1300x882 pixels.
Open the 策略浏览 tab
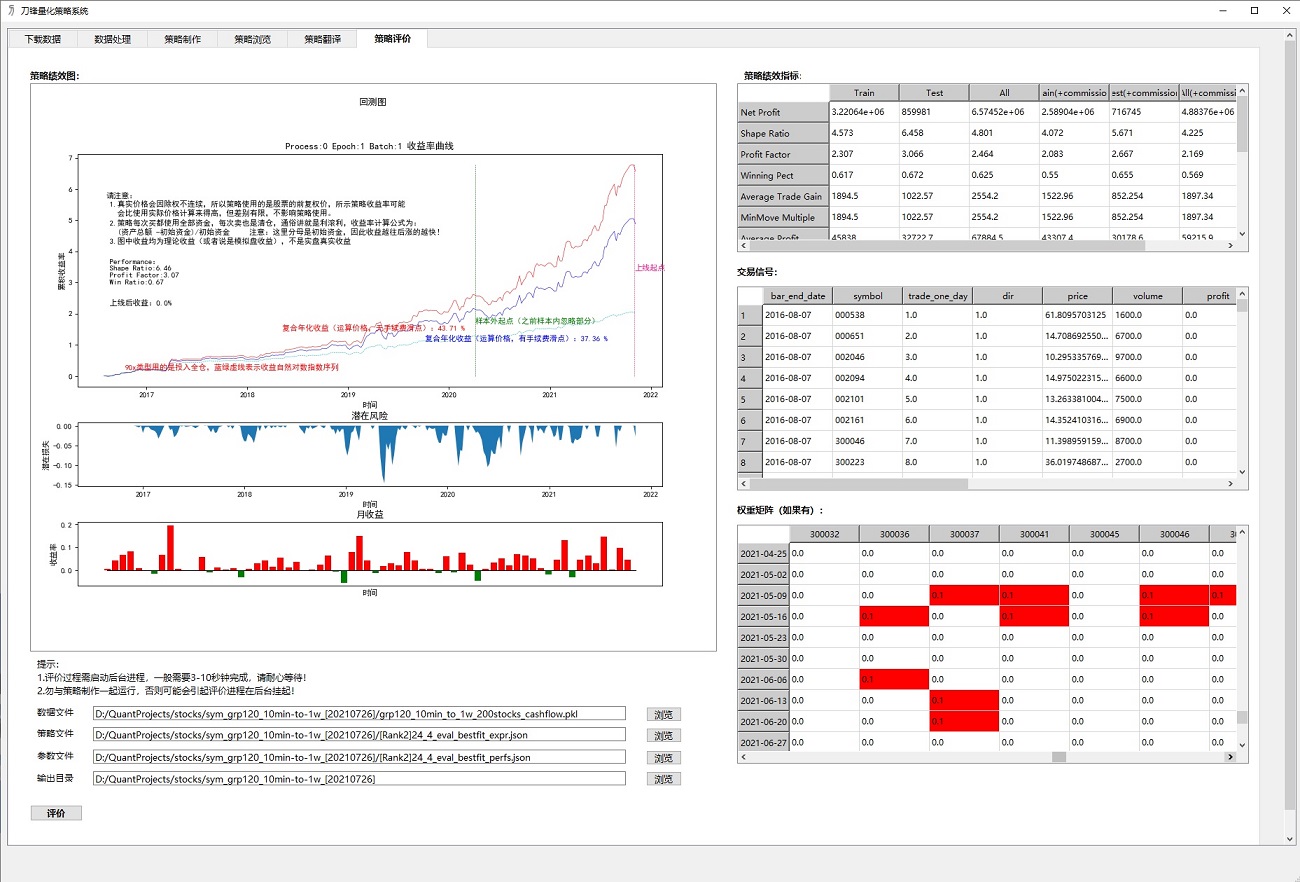point(253,39)
